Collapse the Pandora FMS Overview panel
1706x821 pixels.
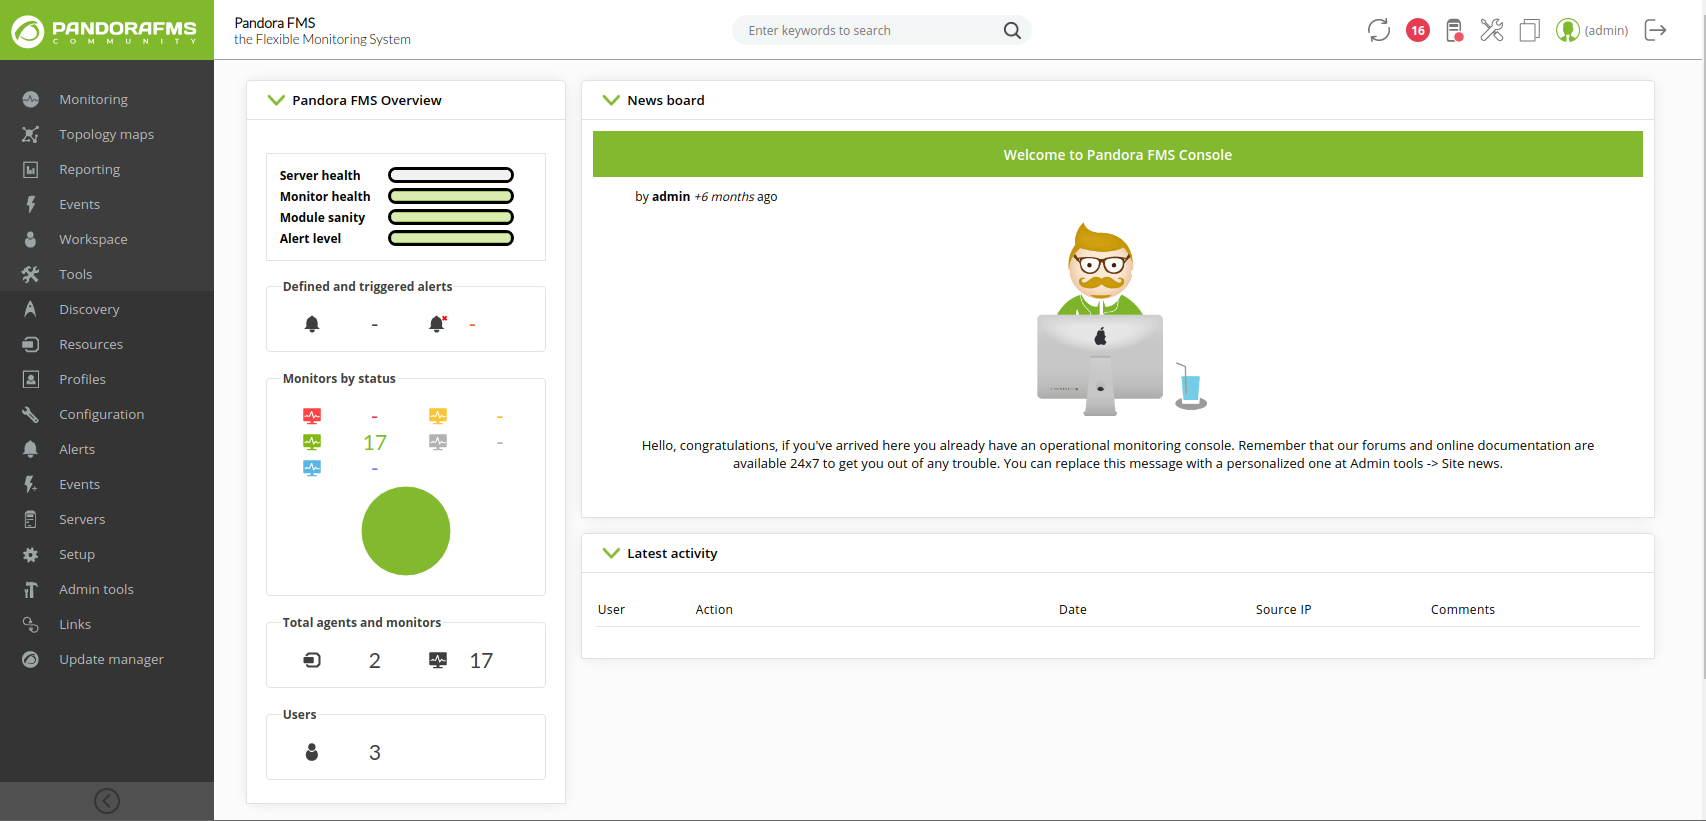276,100
